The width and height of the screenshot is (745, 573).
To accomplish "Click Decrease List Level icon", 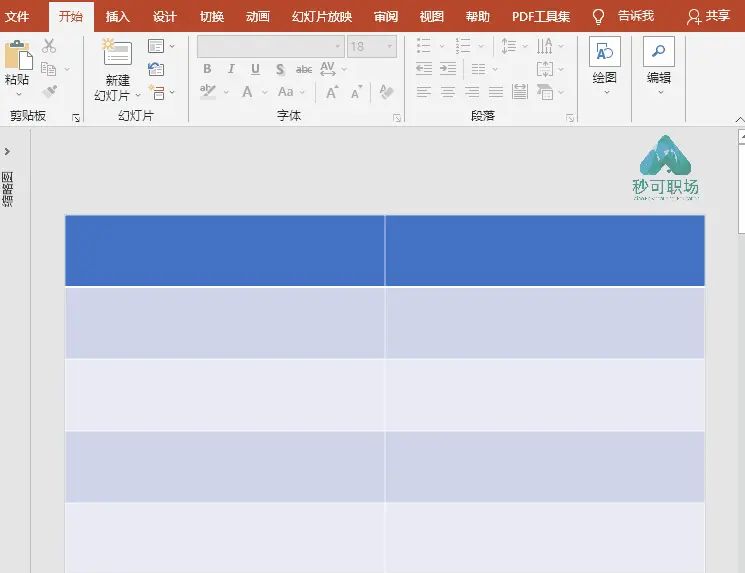I will click(424, 69).
